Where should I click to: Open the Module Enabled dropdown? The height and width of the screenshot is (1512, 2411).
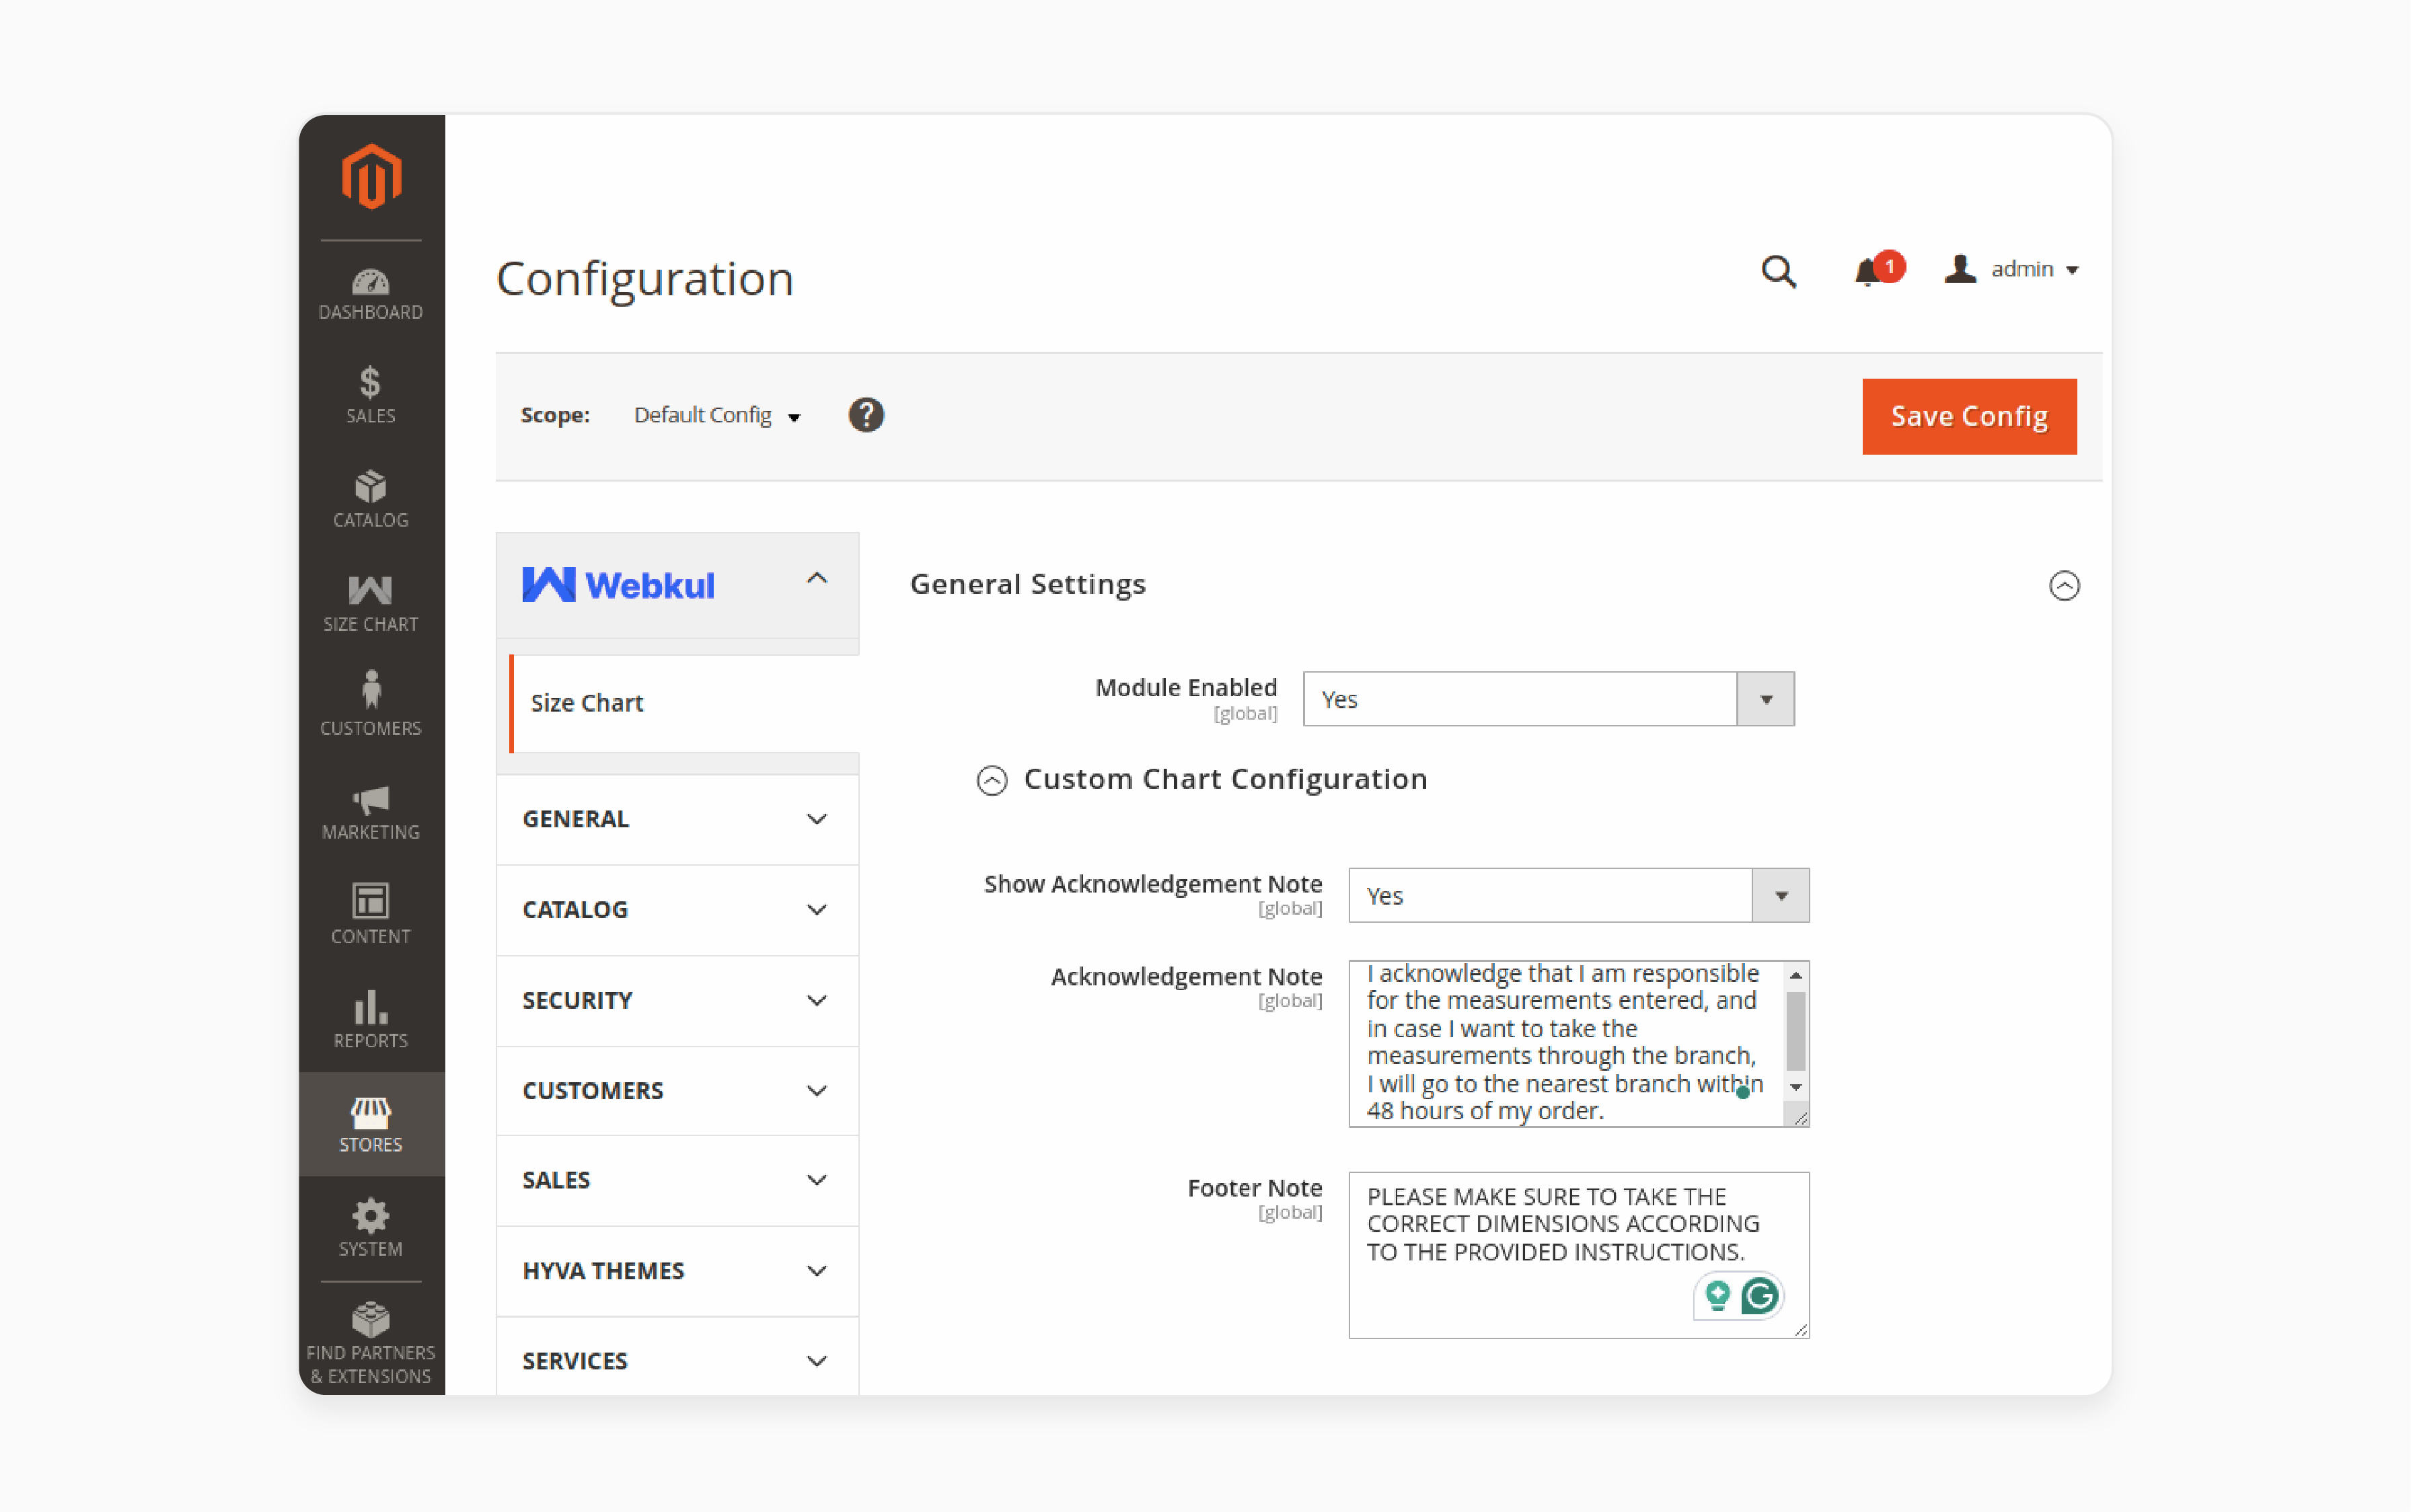tap(1548, 699)
